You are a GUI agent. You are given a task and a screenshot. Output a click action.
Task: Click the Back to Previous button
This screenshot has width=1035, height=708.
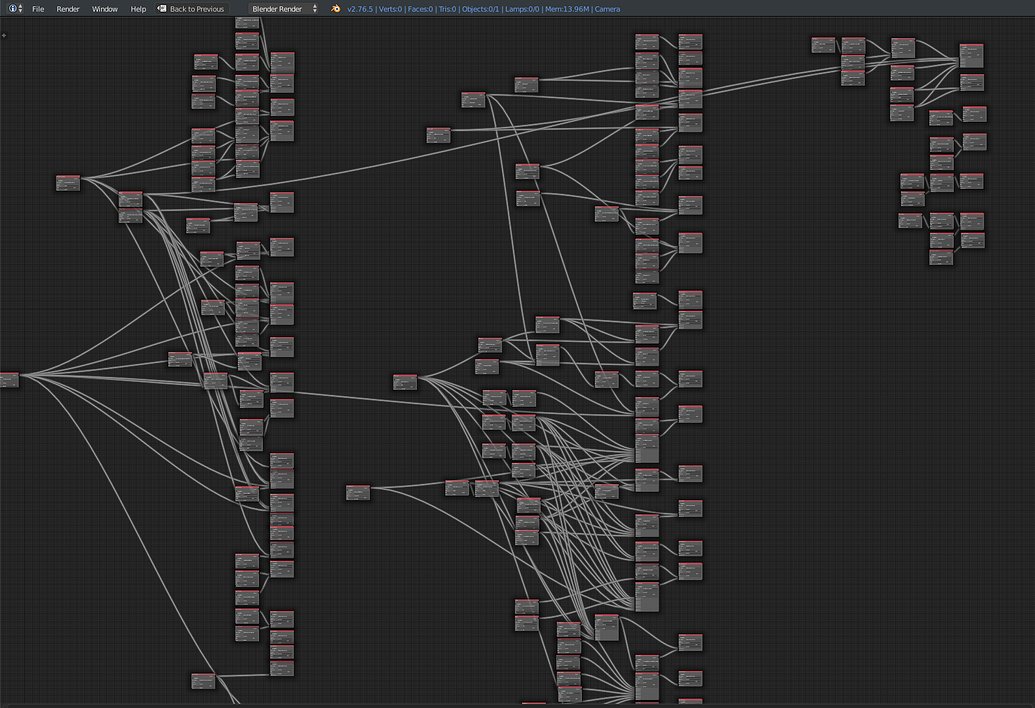(x=191, y=9)
